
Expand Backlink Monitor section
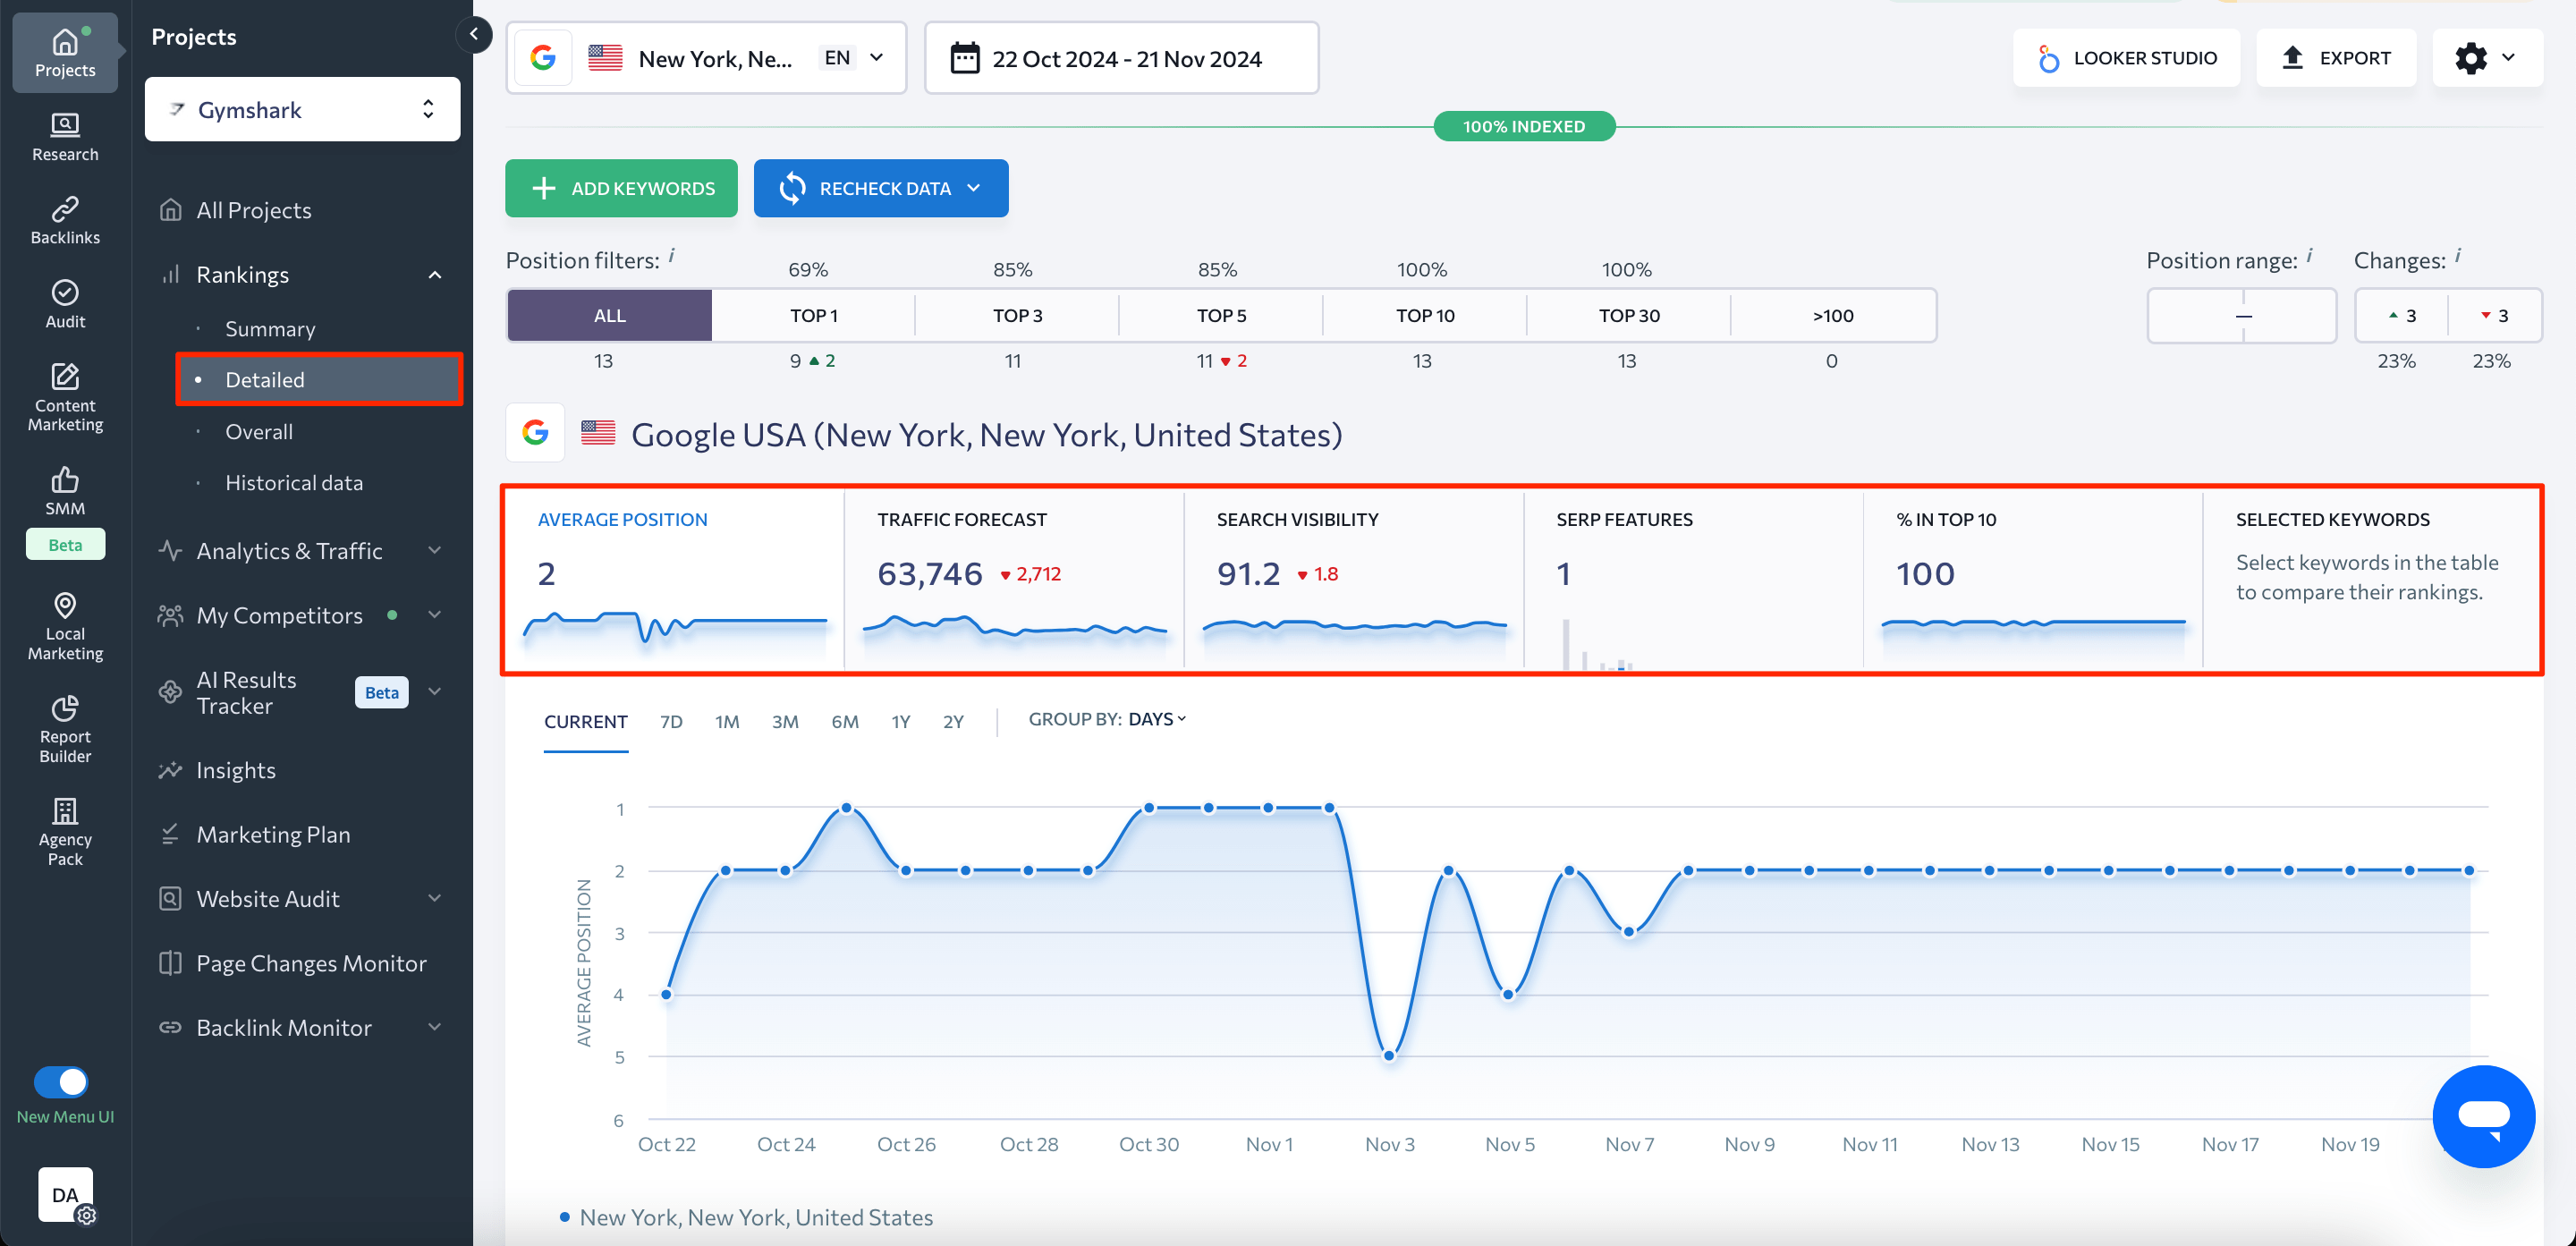(434, 1027)
